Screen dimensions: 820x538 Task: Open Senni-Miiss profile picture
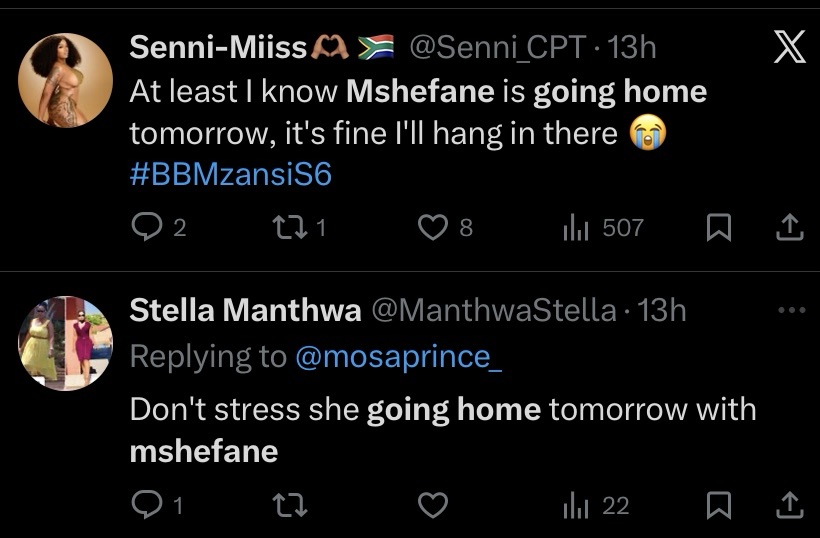pos(65,81)
